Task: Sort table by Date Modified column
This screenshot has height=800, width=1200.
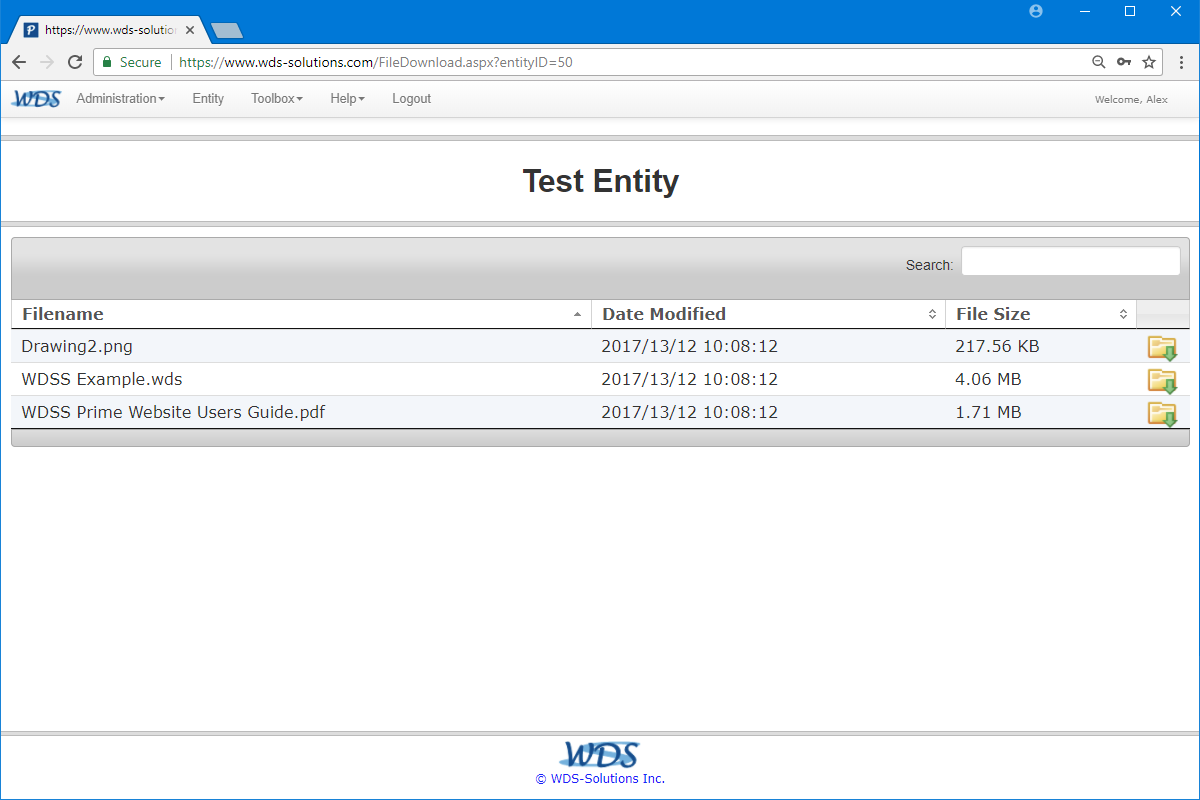Action: click(768, 314)
